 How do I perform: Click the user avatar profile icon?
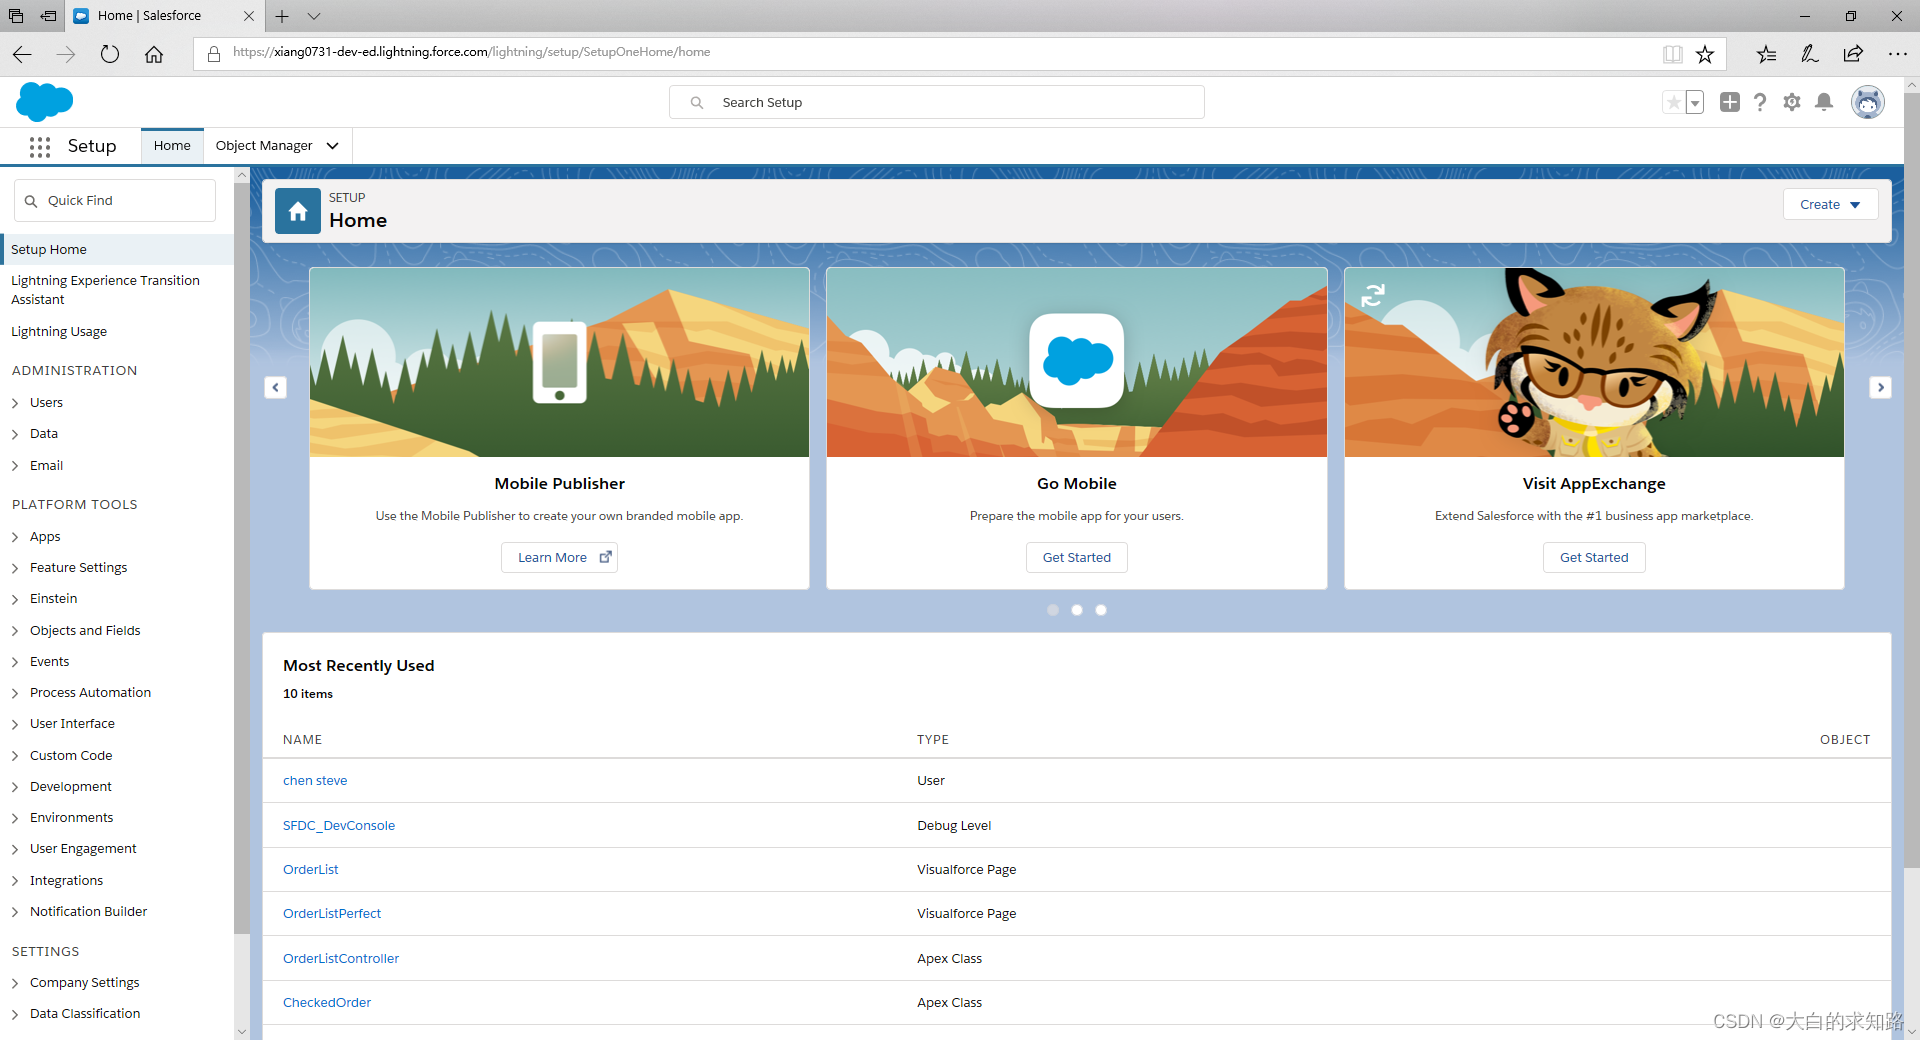[x=1868, y=101]
